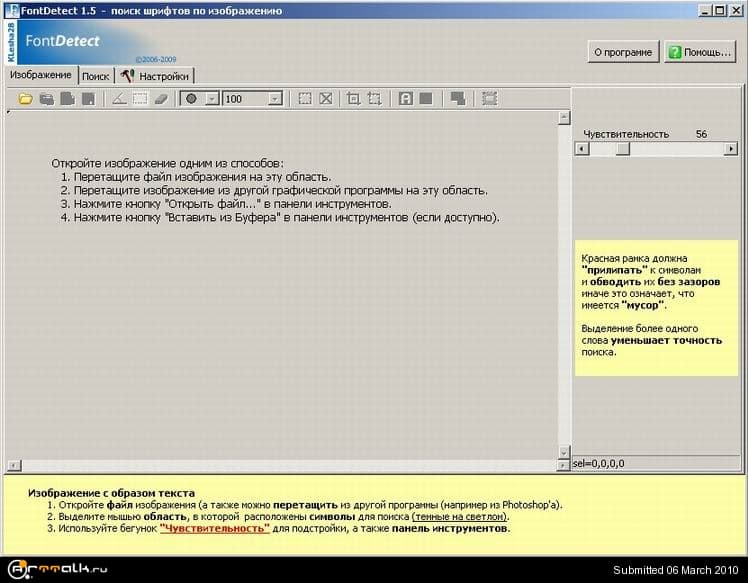Click the paste from clipboard icon
748x583 pixels.
(46, 99)
